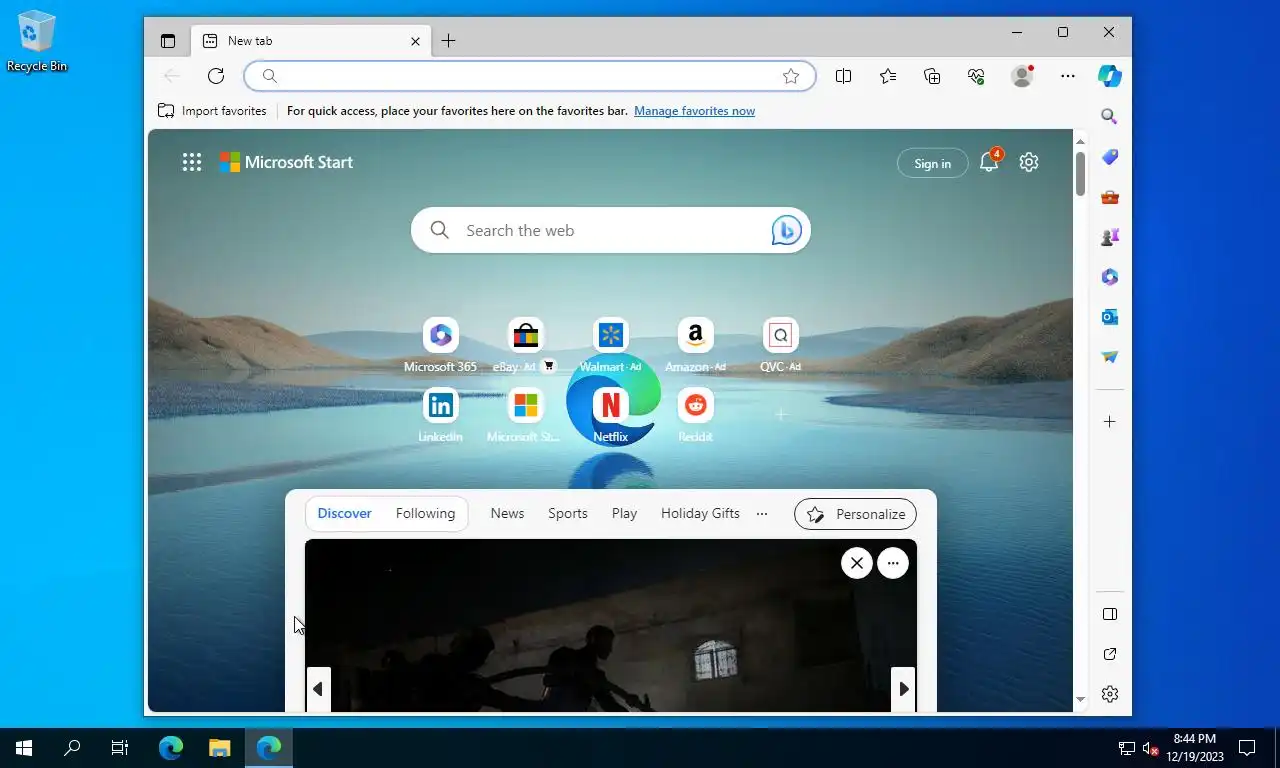This screenshot has width=1280, height=768.
Task: Open Microsoft 365 quick link tile
Action: [440, 346]
